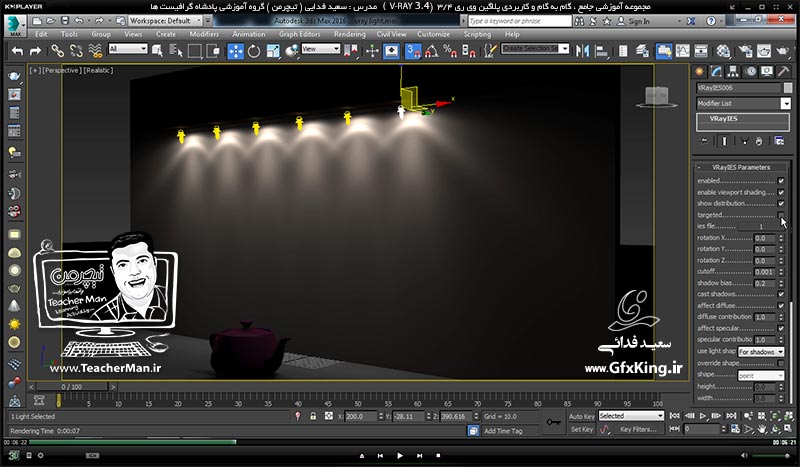Toggle the 'targeted' checkbox
Viewport: 800px width, 467px height.
[781, 215]
